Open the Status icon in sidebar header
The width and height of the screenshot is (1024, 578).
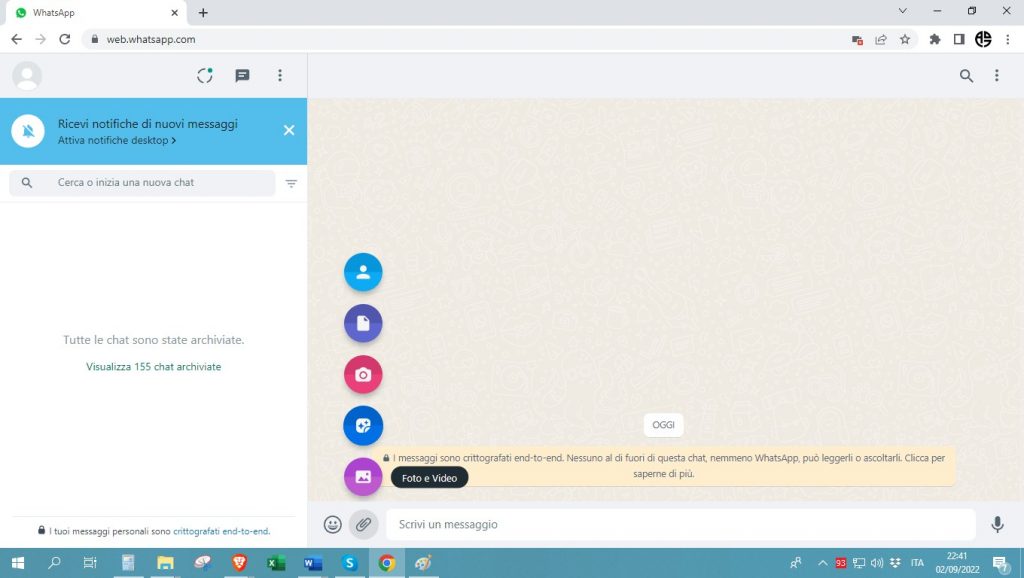tap(205, 76)
